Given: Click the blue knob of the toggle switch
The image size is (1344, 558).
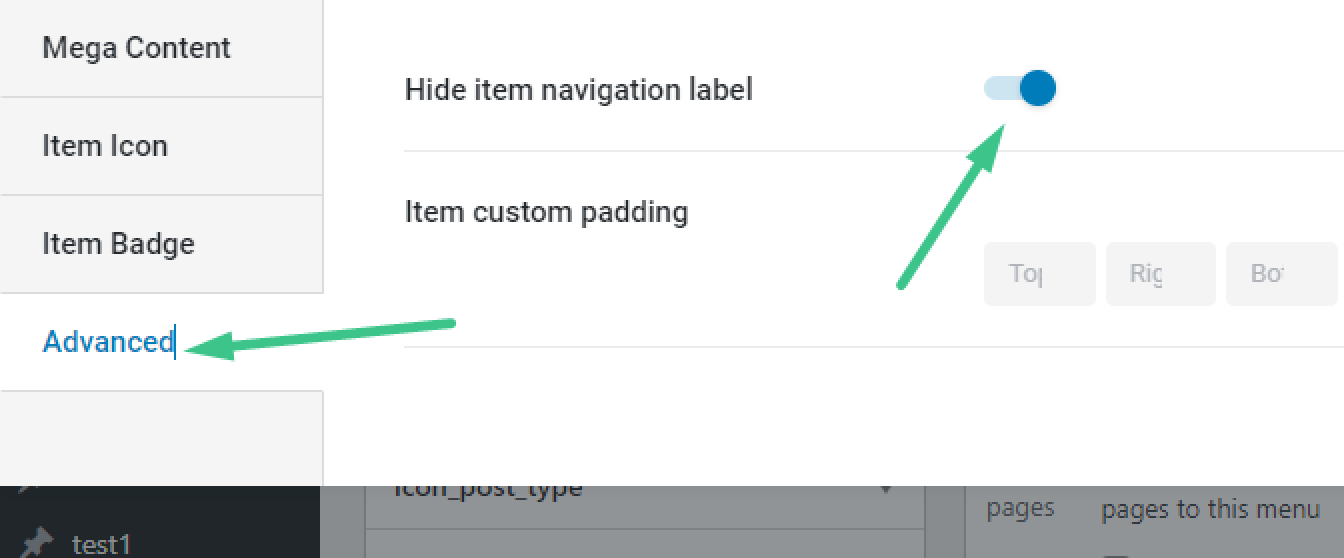Looking at the screenshot, I should tap(1038, 89).
